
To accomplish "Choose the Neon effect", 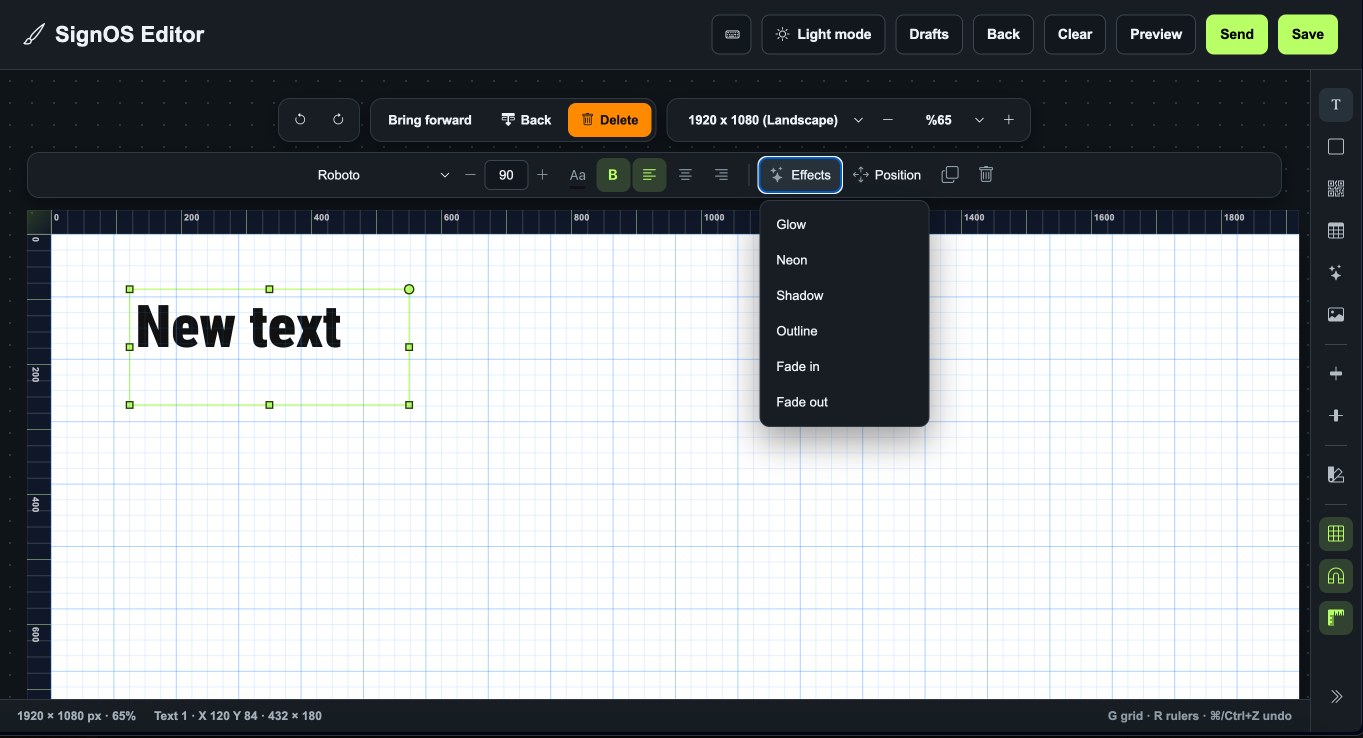I will click(x=844, y=260).
